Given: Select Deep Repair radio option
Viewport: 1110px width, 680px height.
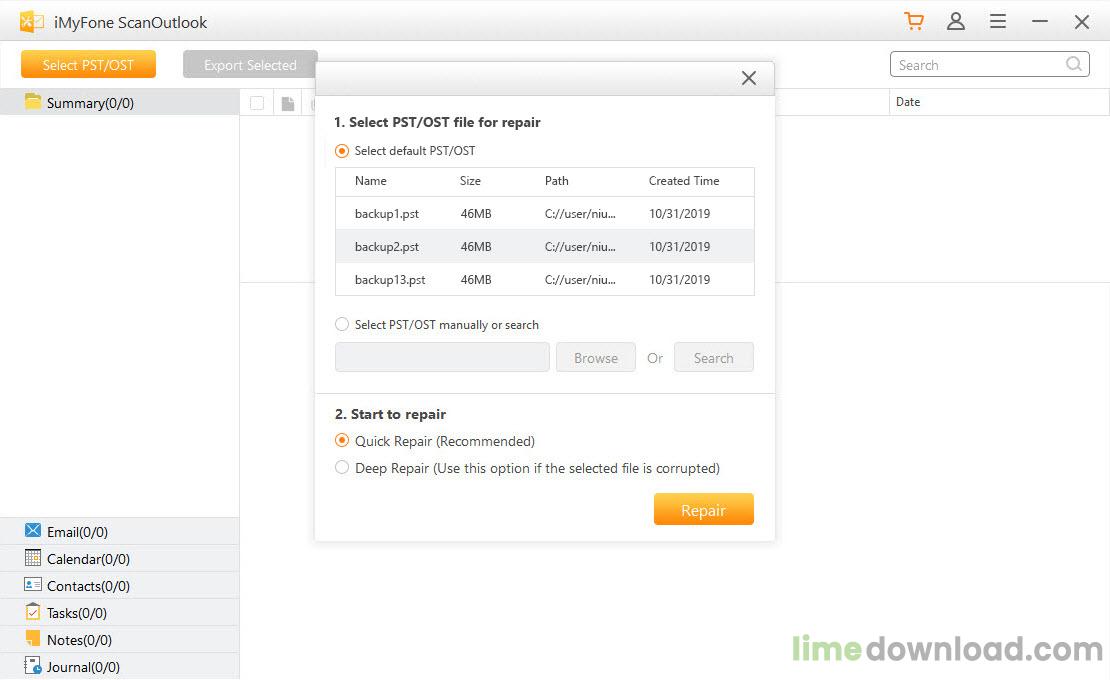Looking at the screenshot, I should click(x=342, y=468).
